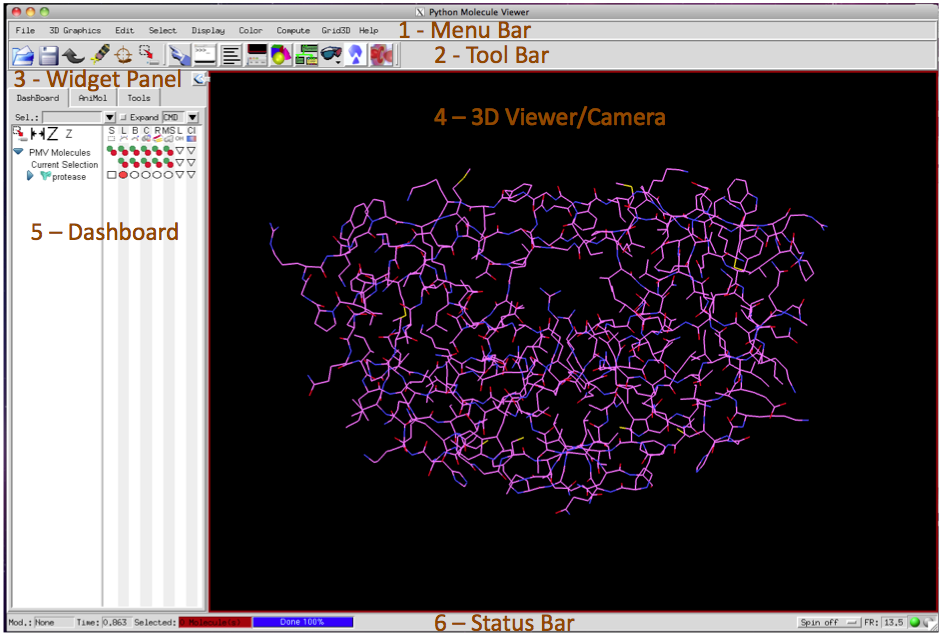Toggle the red lines circle for protease
944x638 pixels.
pos(123,175)
